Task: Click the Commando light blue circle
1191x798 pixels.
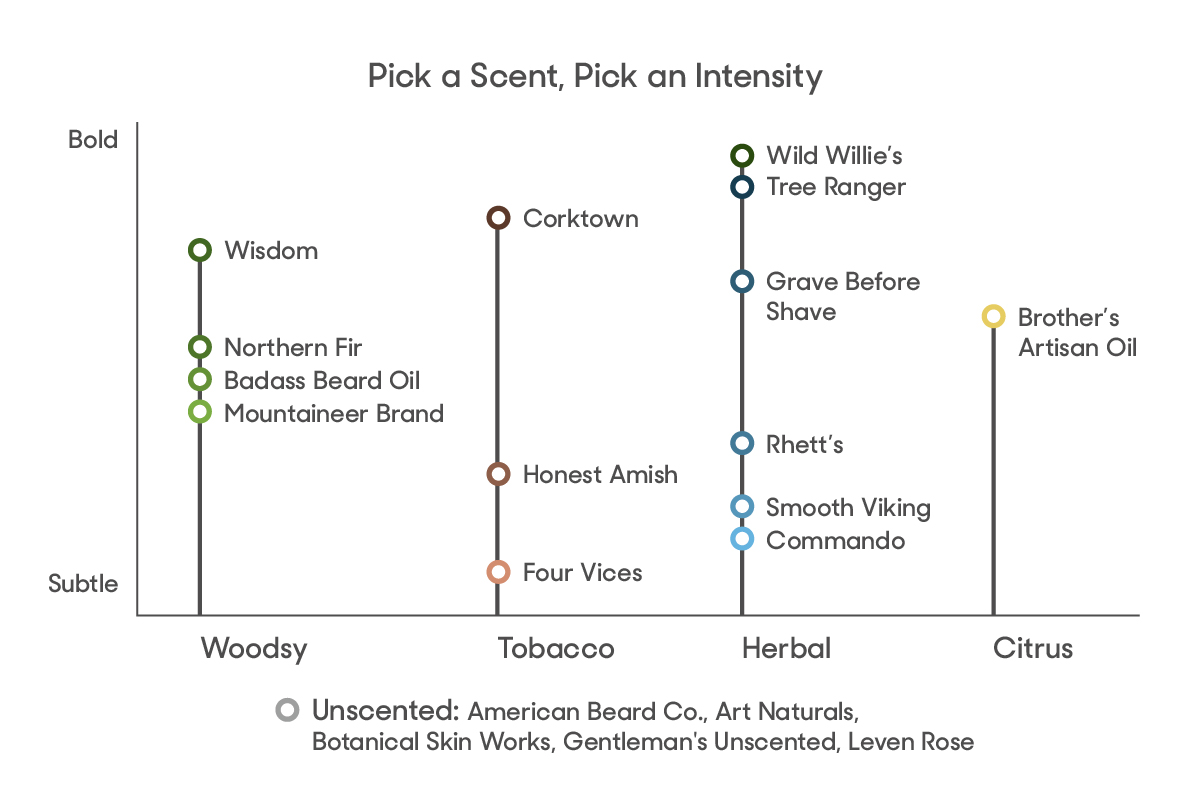Action: point(742,539)
